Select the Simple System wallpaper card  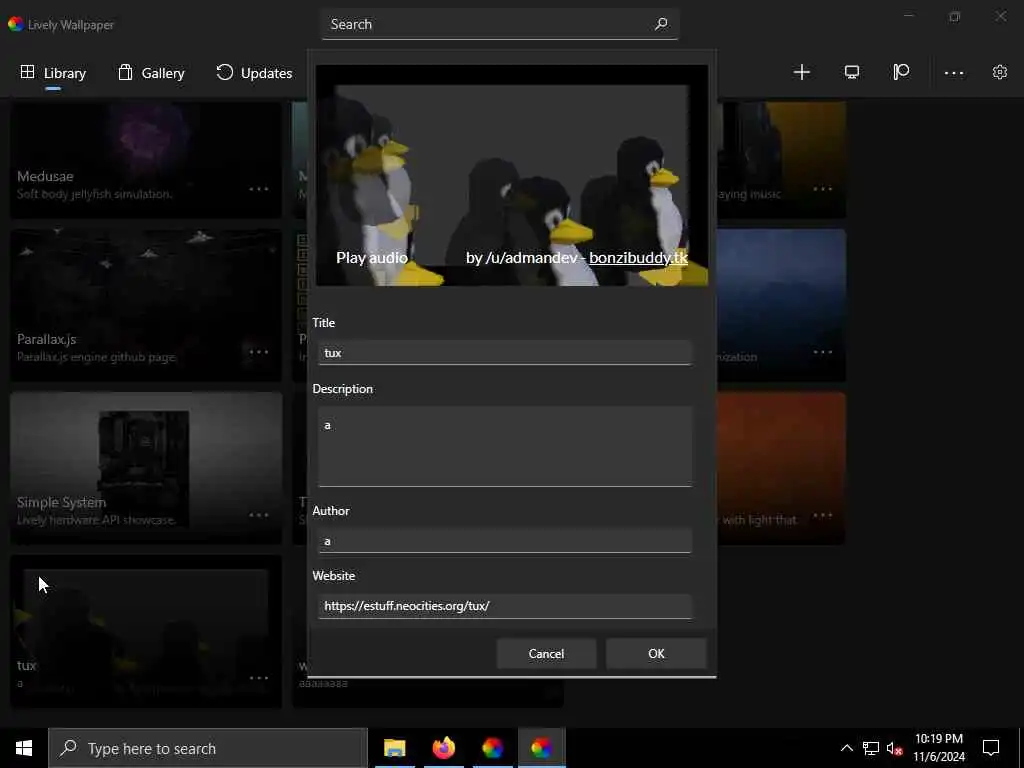[146, 468]
